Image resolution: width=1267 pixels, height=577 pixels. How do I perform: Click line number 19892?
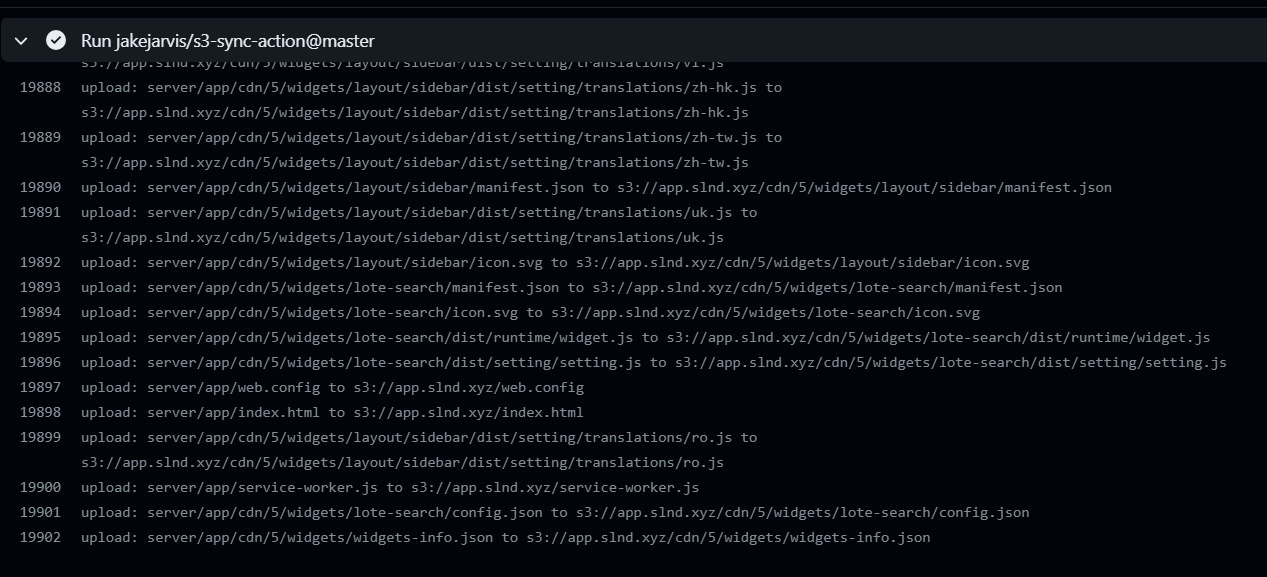[40, 263]
